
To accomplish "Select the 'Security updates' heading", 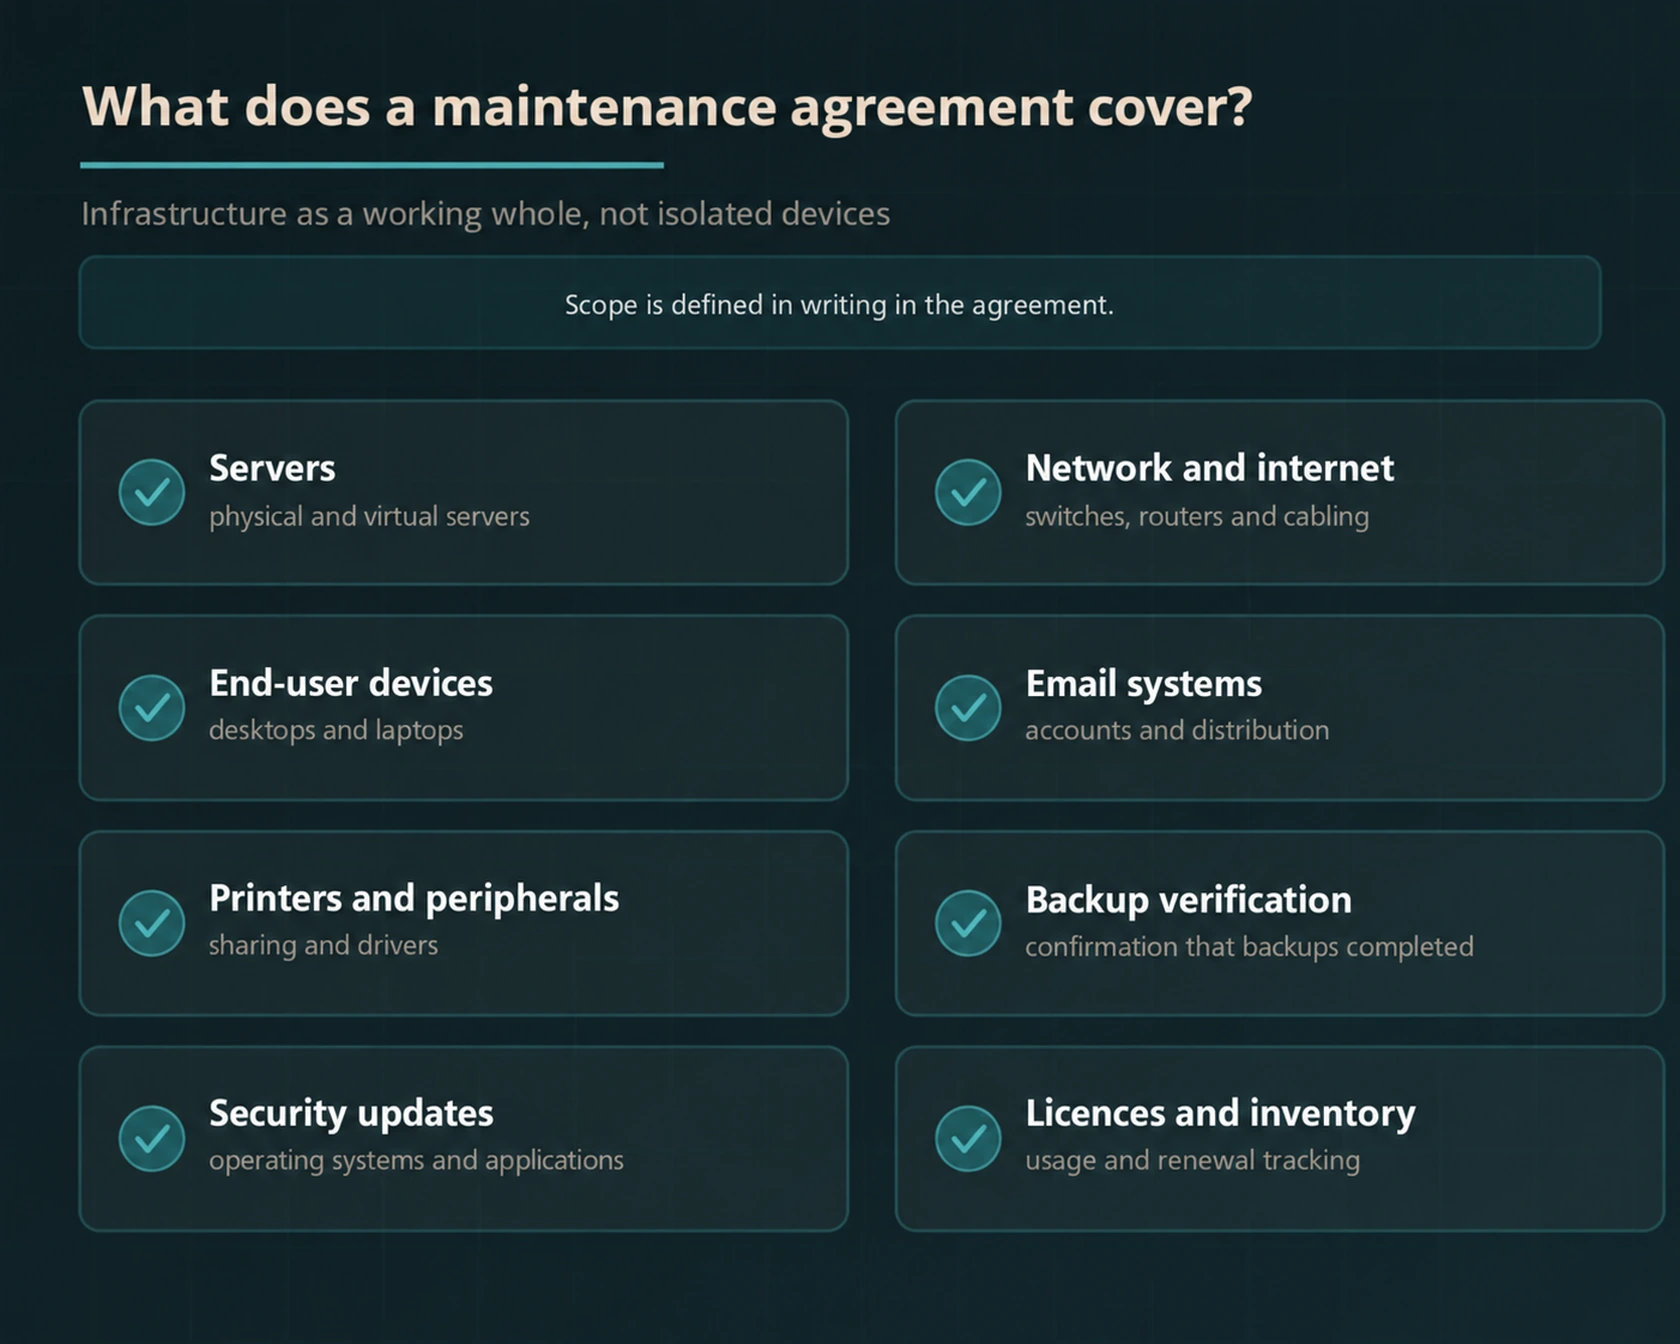I will 351,1114.
